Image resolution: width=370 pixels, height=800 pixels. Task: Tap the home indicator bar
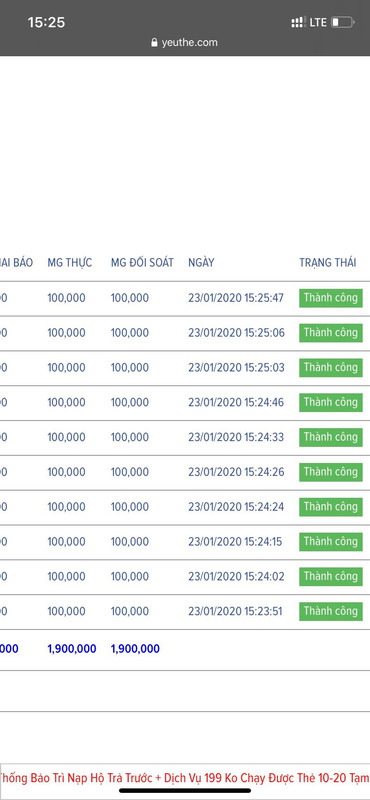(x=185, y=791)
